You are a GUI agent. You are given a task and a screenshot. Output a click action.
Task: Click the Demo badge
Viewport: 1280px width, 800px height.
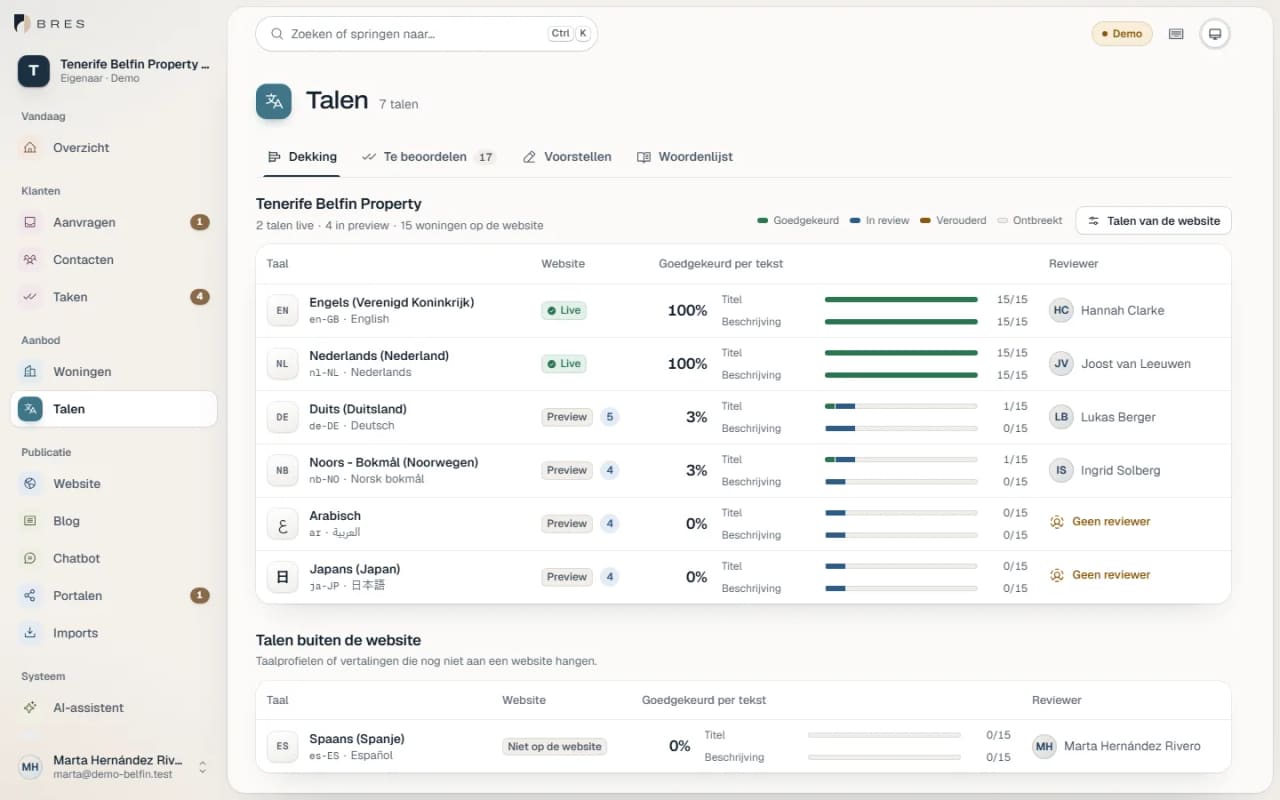[x=1122, y=34]
